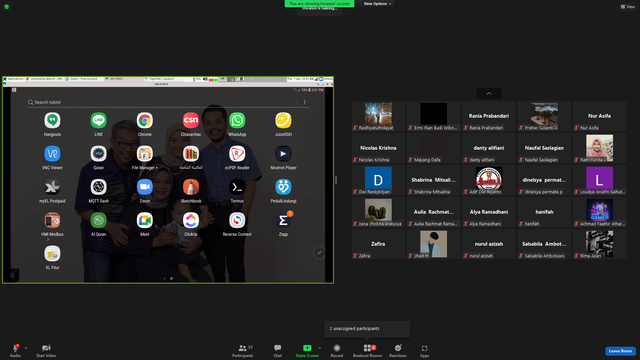Open the ClickUp app icon
This screenshot has width=640, height=360.
(191, 220)
